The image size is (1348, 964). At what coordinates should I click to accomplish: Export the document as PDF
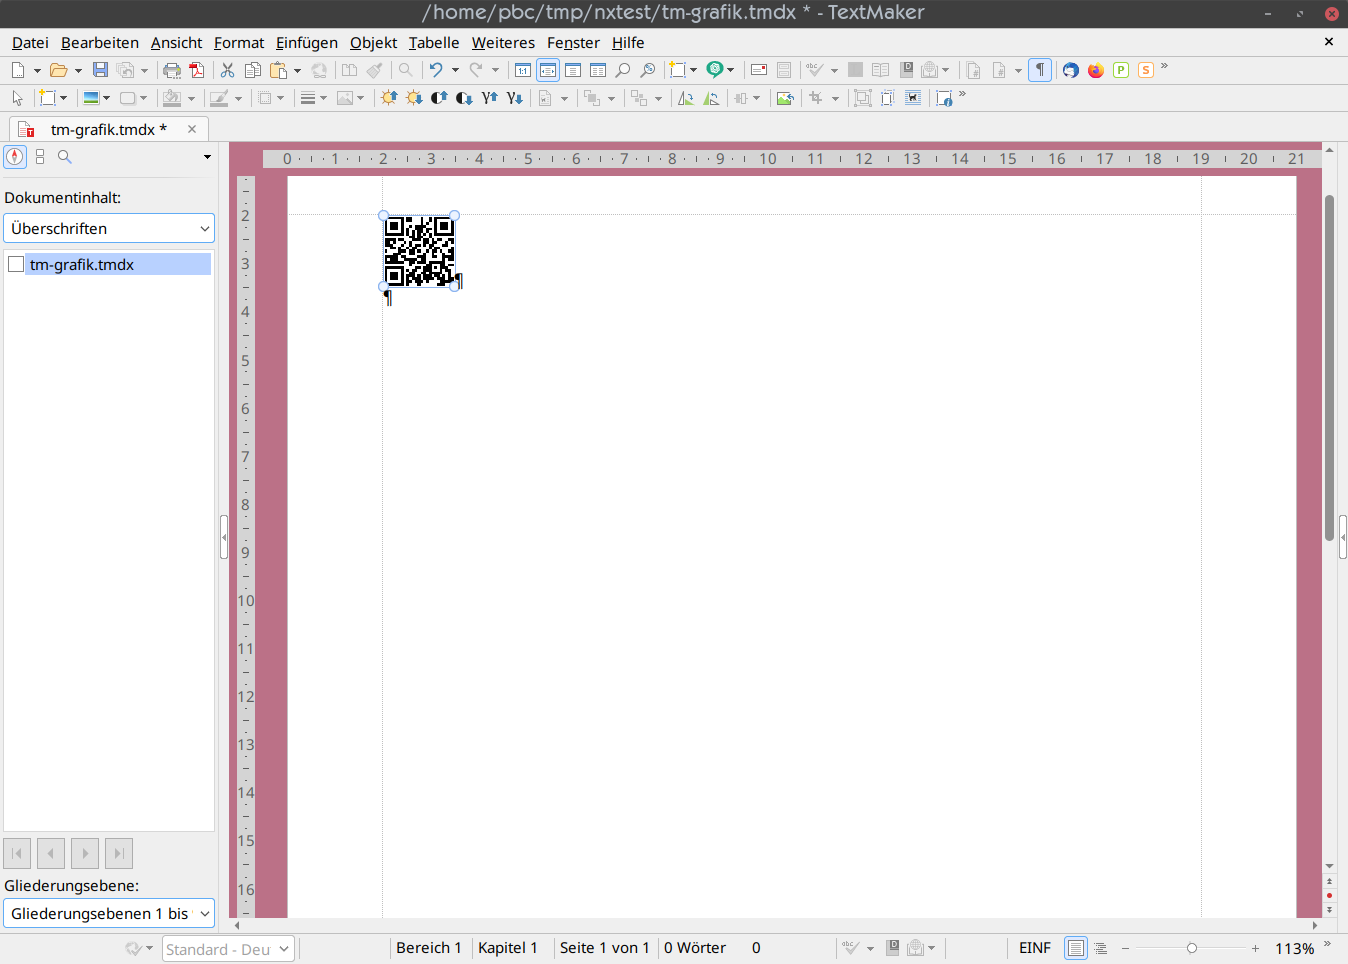pos(197,70)
